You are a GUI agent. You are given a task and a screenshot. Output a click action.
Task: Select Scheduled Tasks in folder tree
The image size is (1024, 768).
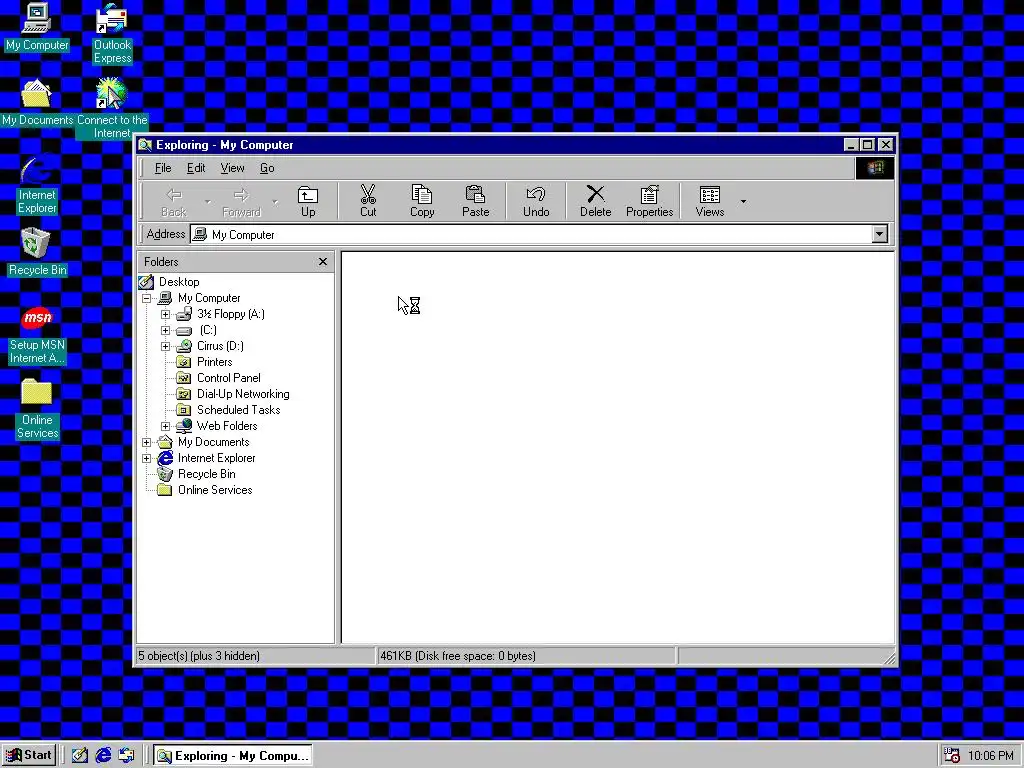pyautogui.click(x=238, y=410)
